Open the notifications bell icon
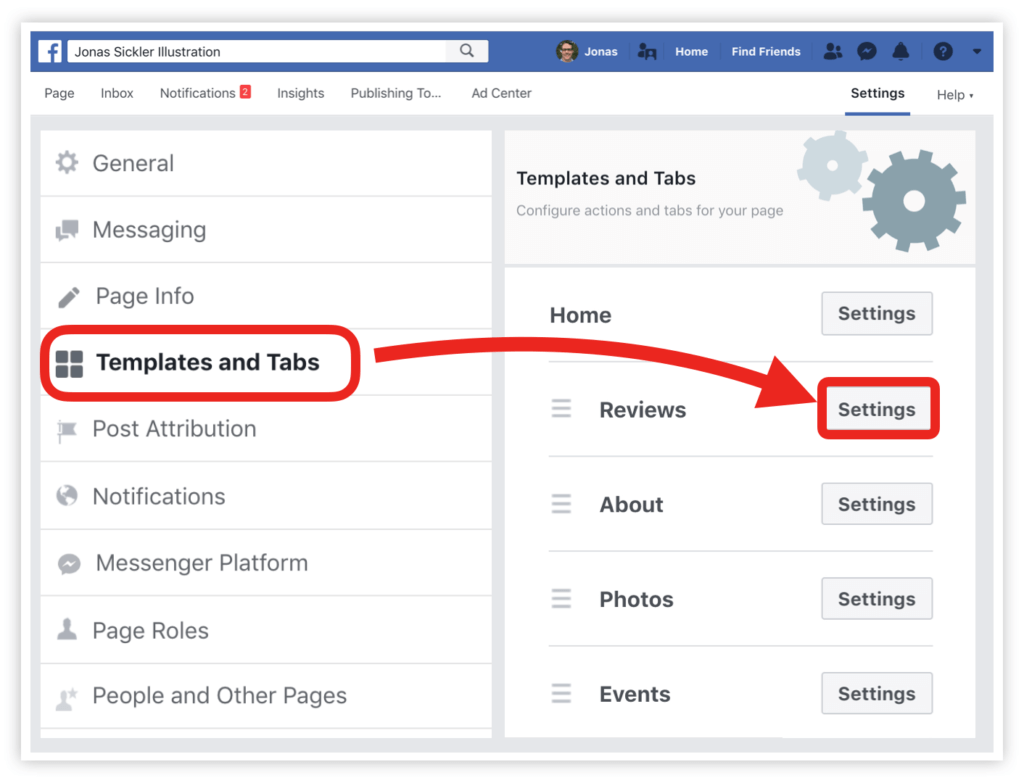Viewport: 1024px width, 783px height. coord(901,52)
